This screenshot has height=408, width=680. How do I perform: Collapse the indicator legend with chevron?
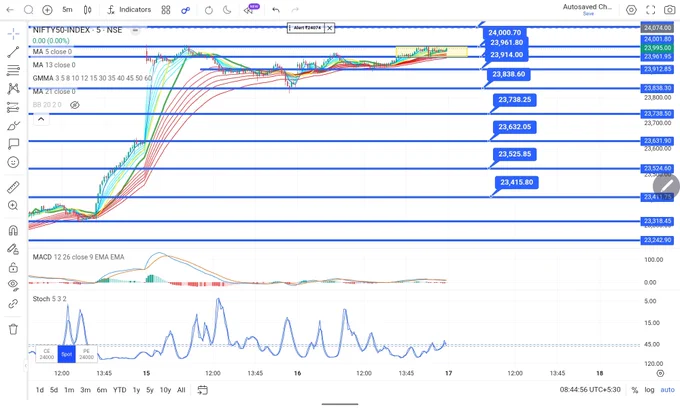tap(41, 119)
